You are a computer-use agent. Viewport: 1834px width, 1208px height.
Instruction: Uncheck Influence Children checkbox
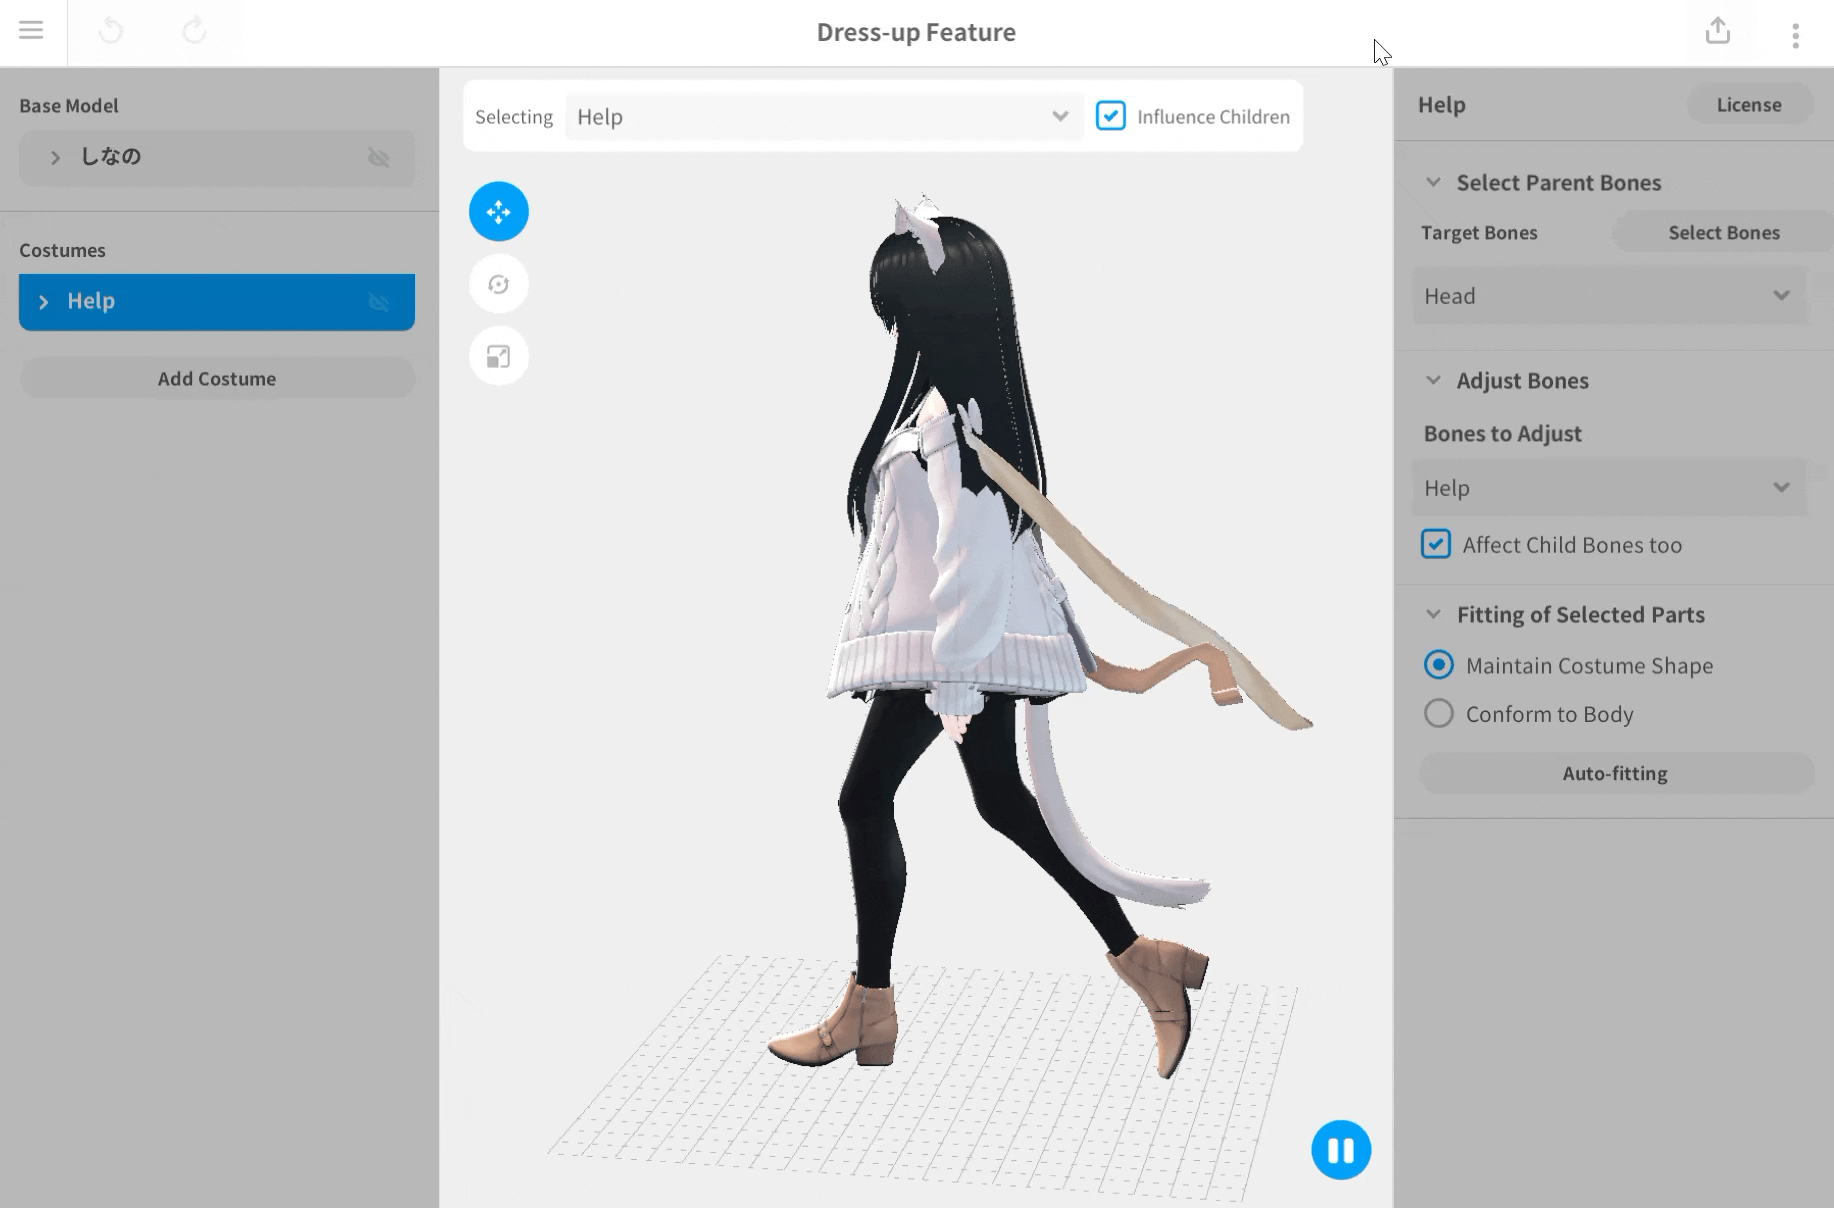tap(1110, 116)
